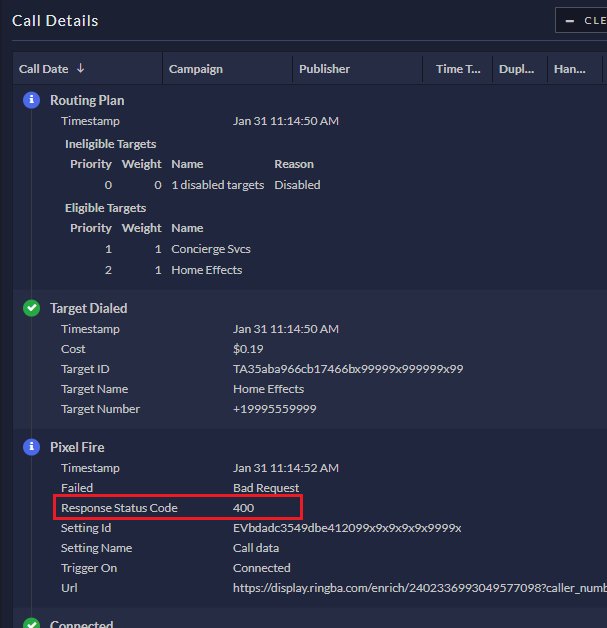Click the Target Dialed green check icon
This screenshot has height=628, width=607.
tap(32, 308)
